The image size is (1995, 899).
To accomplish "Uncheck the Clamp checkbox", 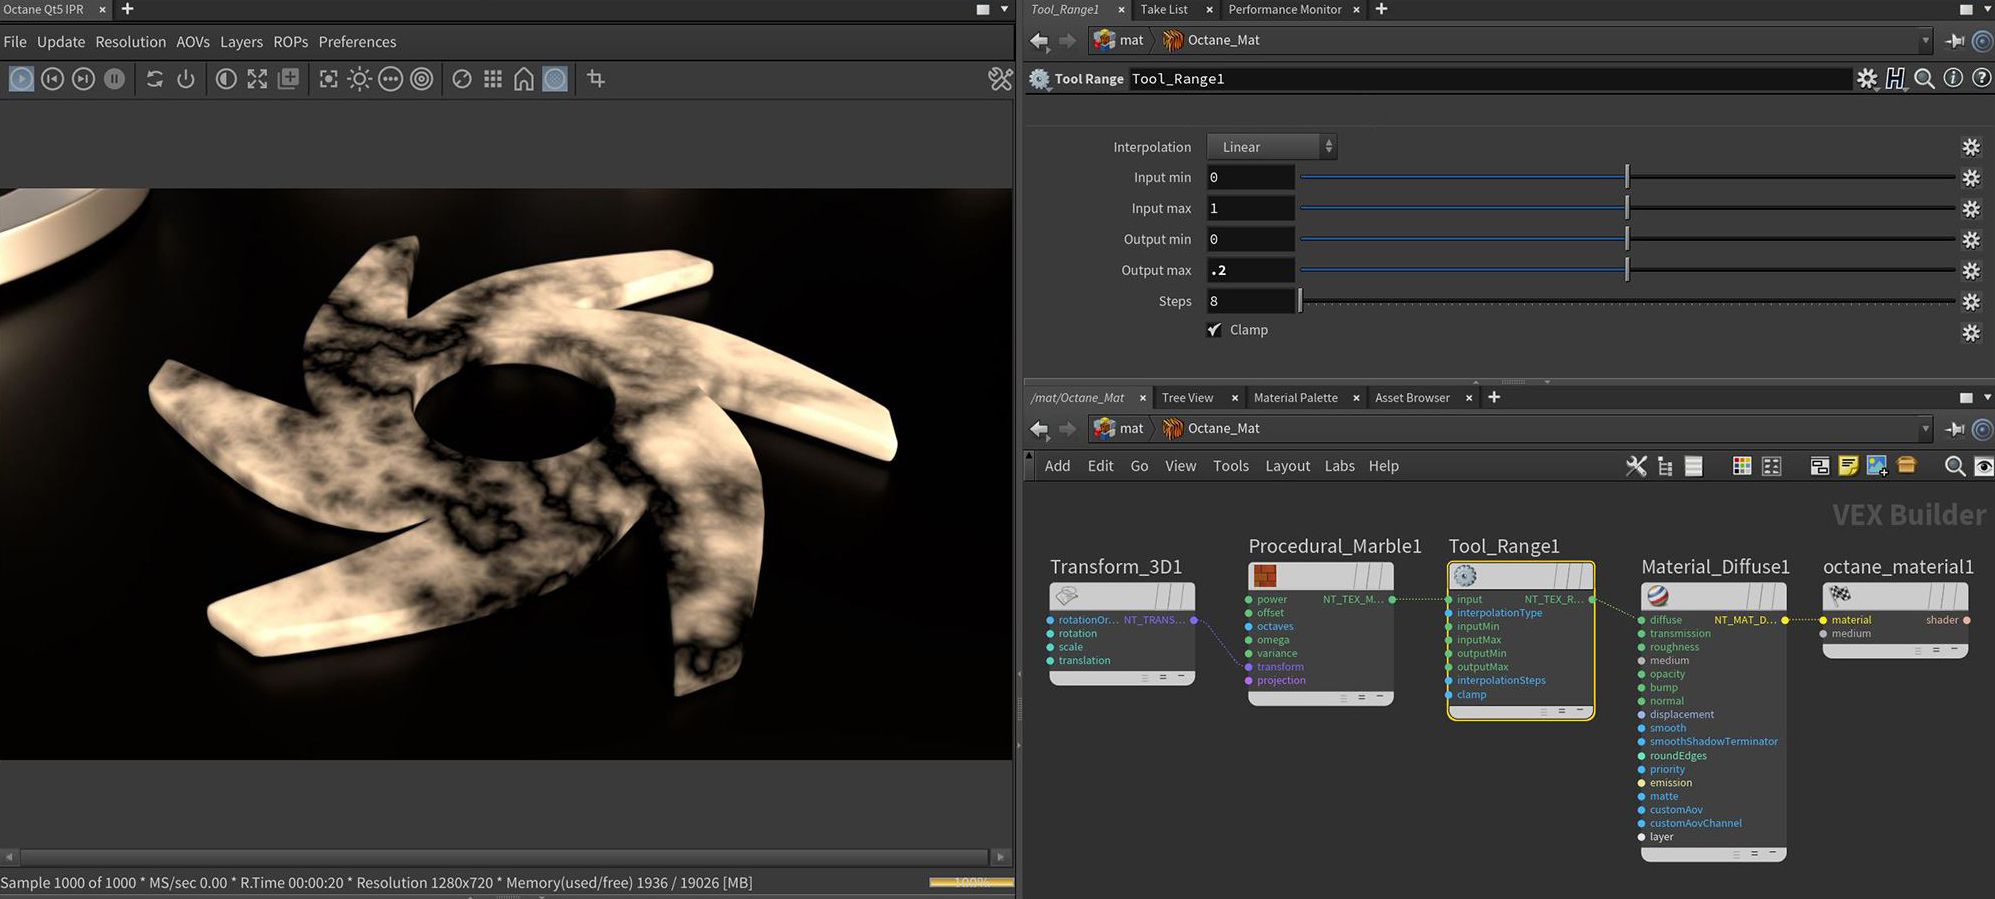I will [x=1214, y=330].
